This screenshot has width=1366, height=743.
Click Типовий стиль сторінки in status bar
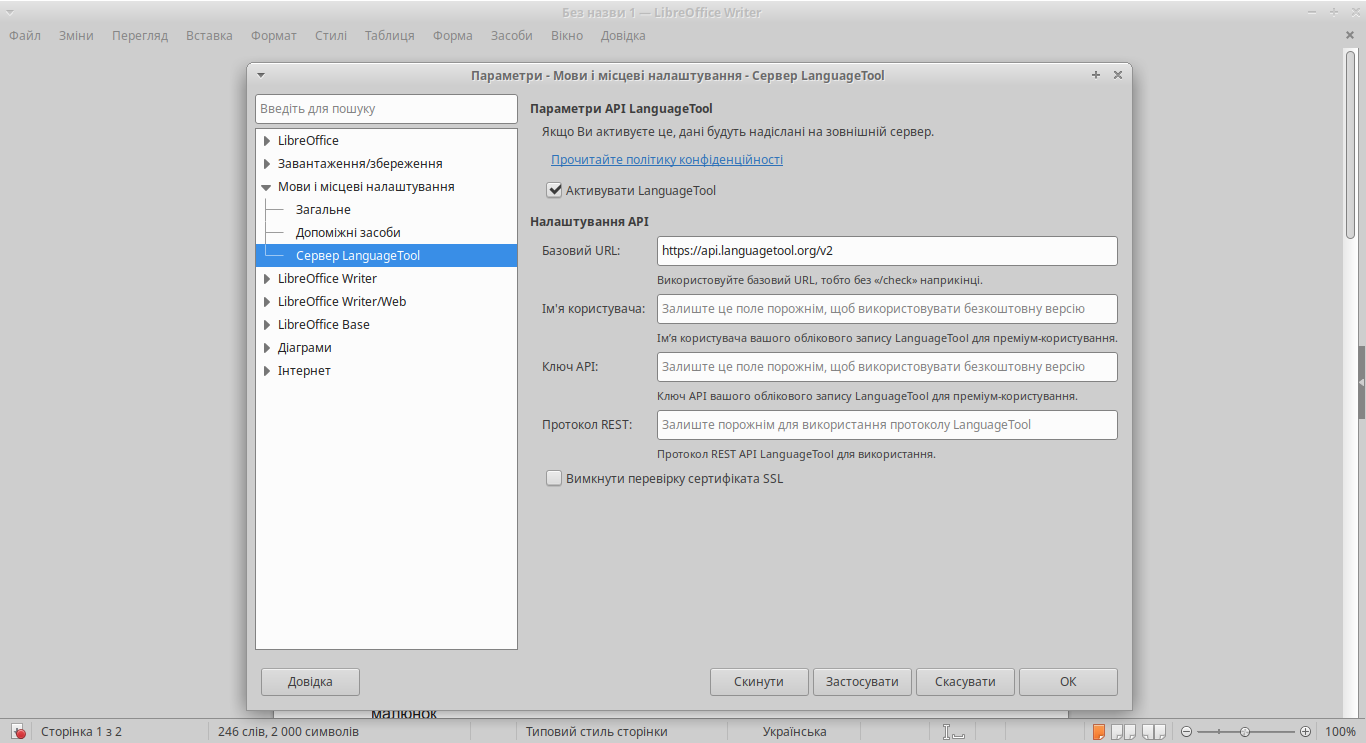pyautogui.click(x=597, y=732)
